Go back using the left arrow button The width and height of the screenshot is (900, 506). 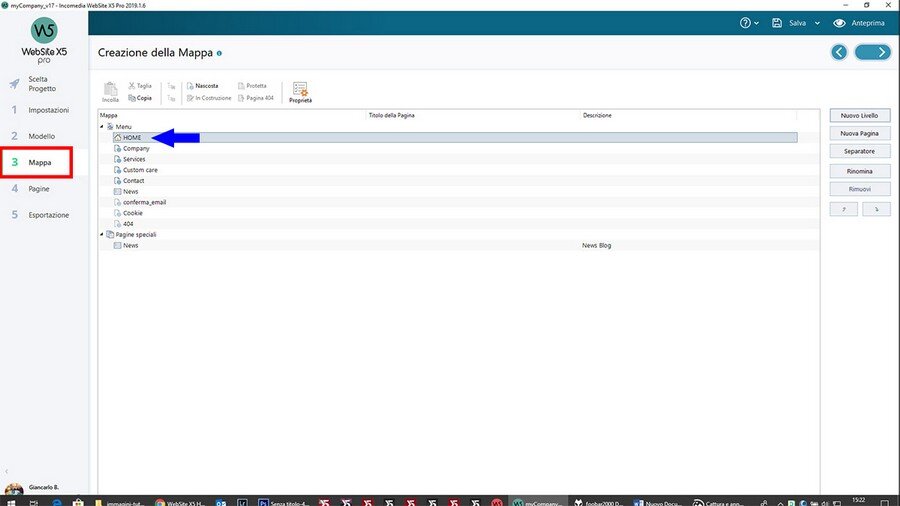tap(839, 52)
